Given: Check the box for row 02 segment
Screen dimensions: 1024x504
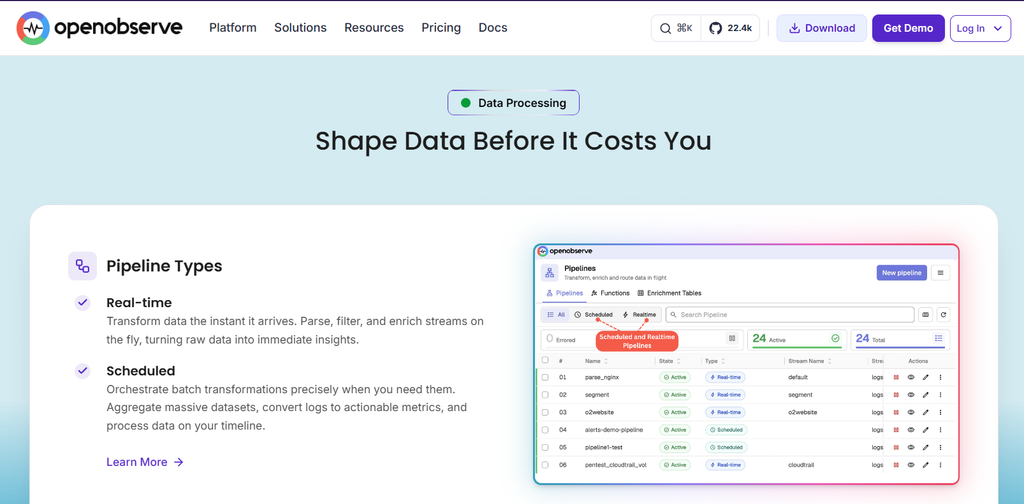Looking at the screenshot, I should pyautogui.click(x=545, y=394).
